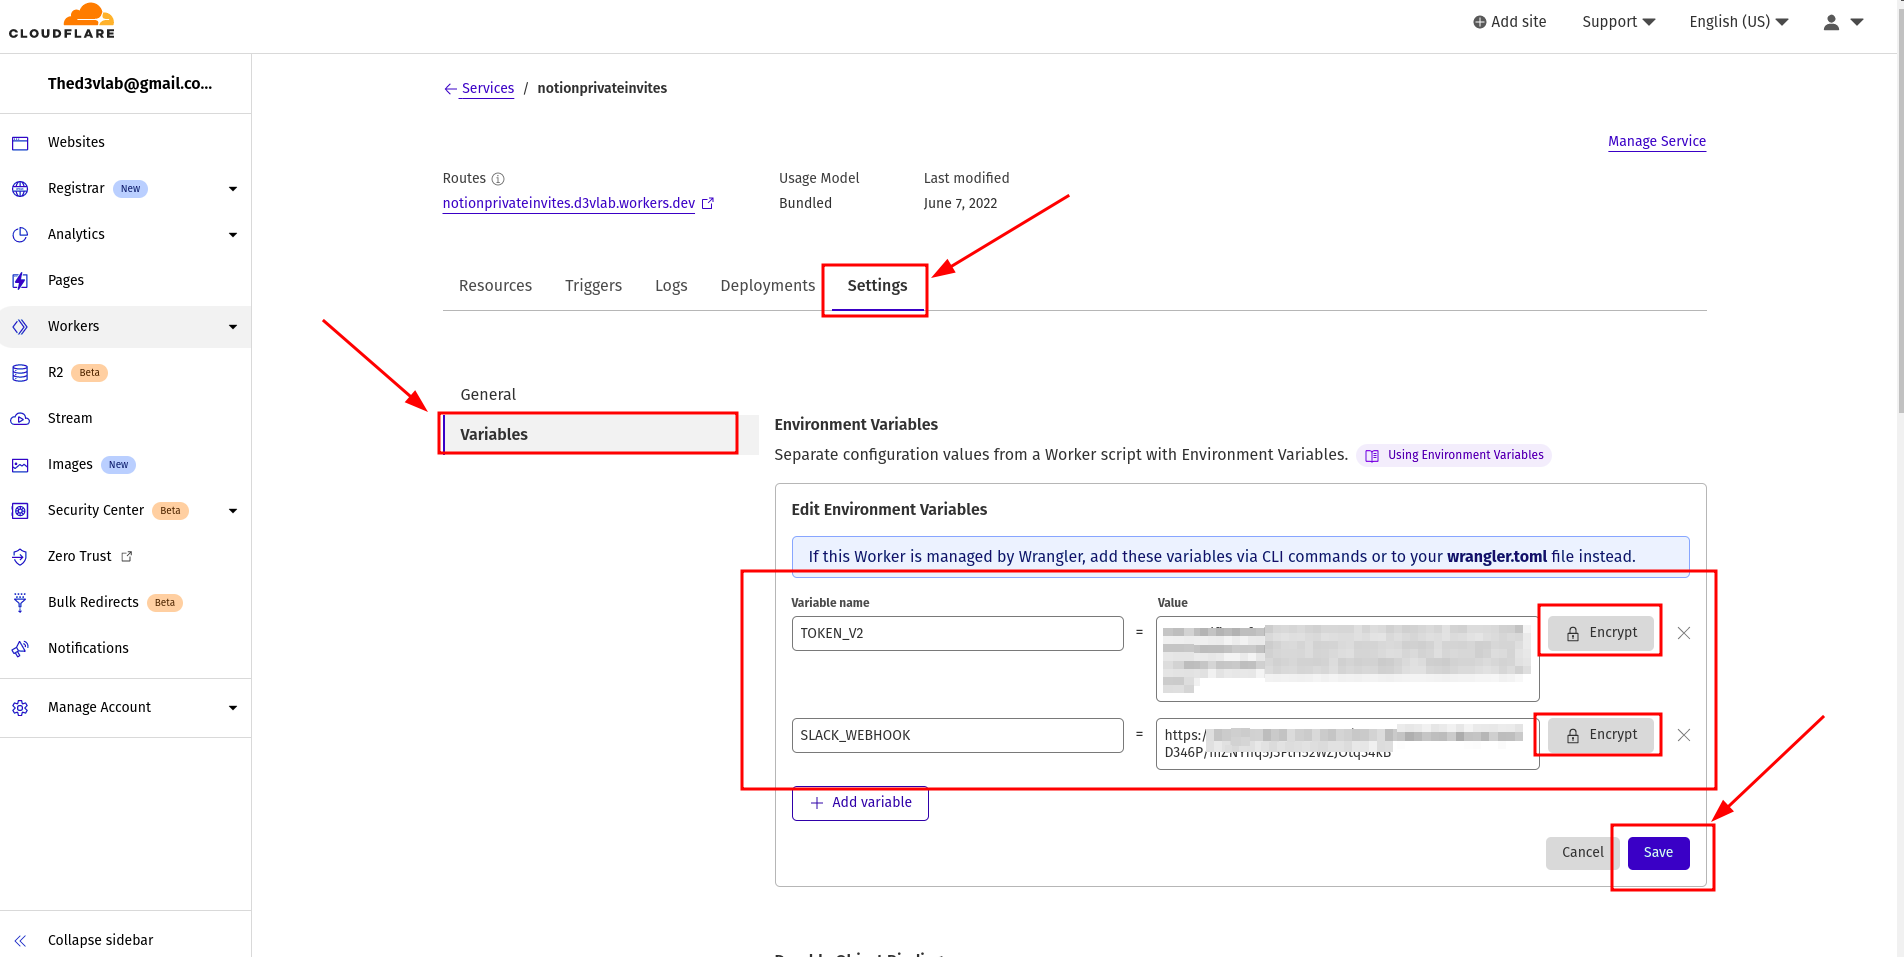The height and width of the screenshot is (957, 1904).
Task: Click the Pages lightning icon
Action: pyautogui.click(x=20, y=281)
